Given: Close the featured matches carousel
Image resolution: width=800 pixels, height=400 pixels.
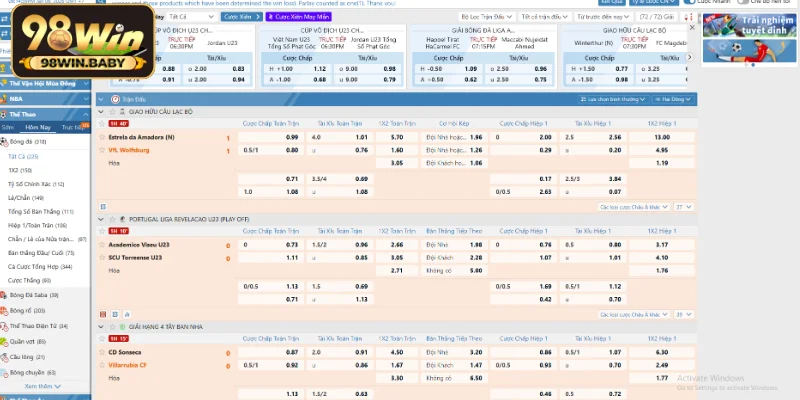Looking at the screenshot, I should 692,28.
